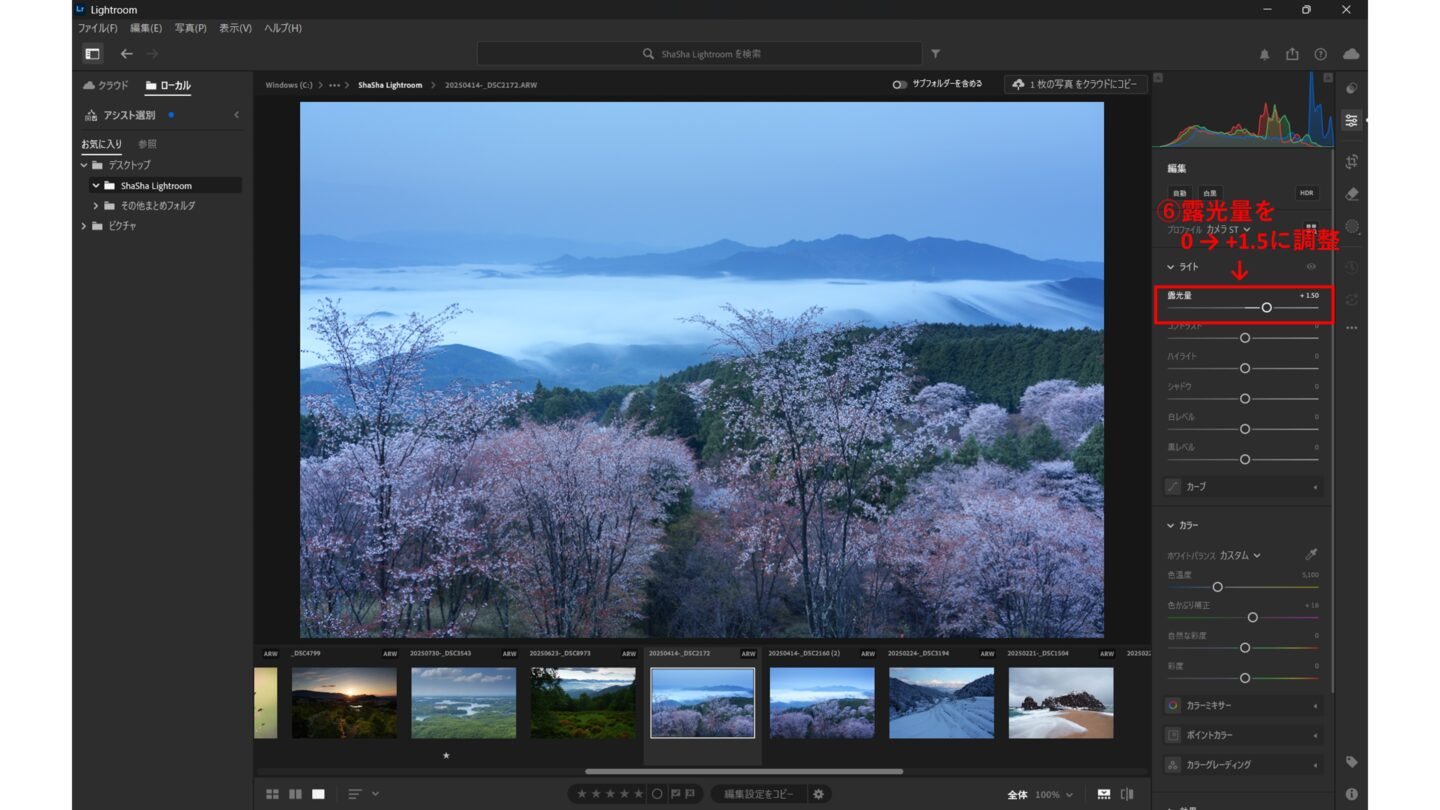1440x810 pixels.
Task: Switch to photo grid view
Action: coord(272,794)
